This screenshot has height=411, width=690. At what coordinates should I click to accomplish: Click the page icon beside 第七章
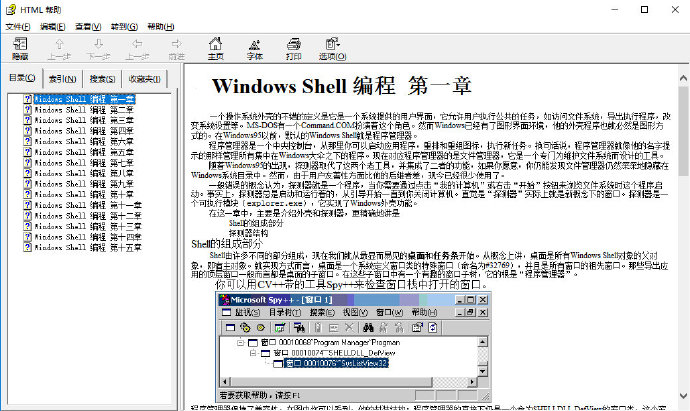coord(28,162)
